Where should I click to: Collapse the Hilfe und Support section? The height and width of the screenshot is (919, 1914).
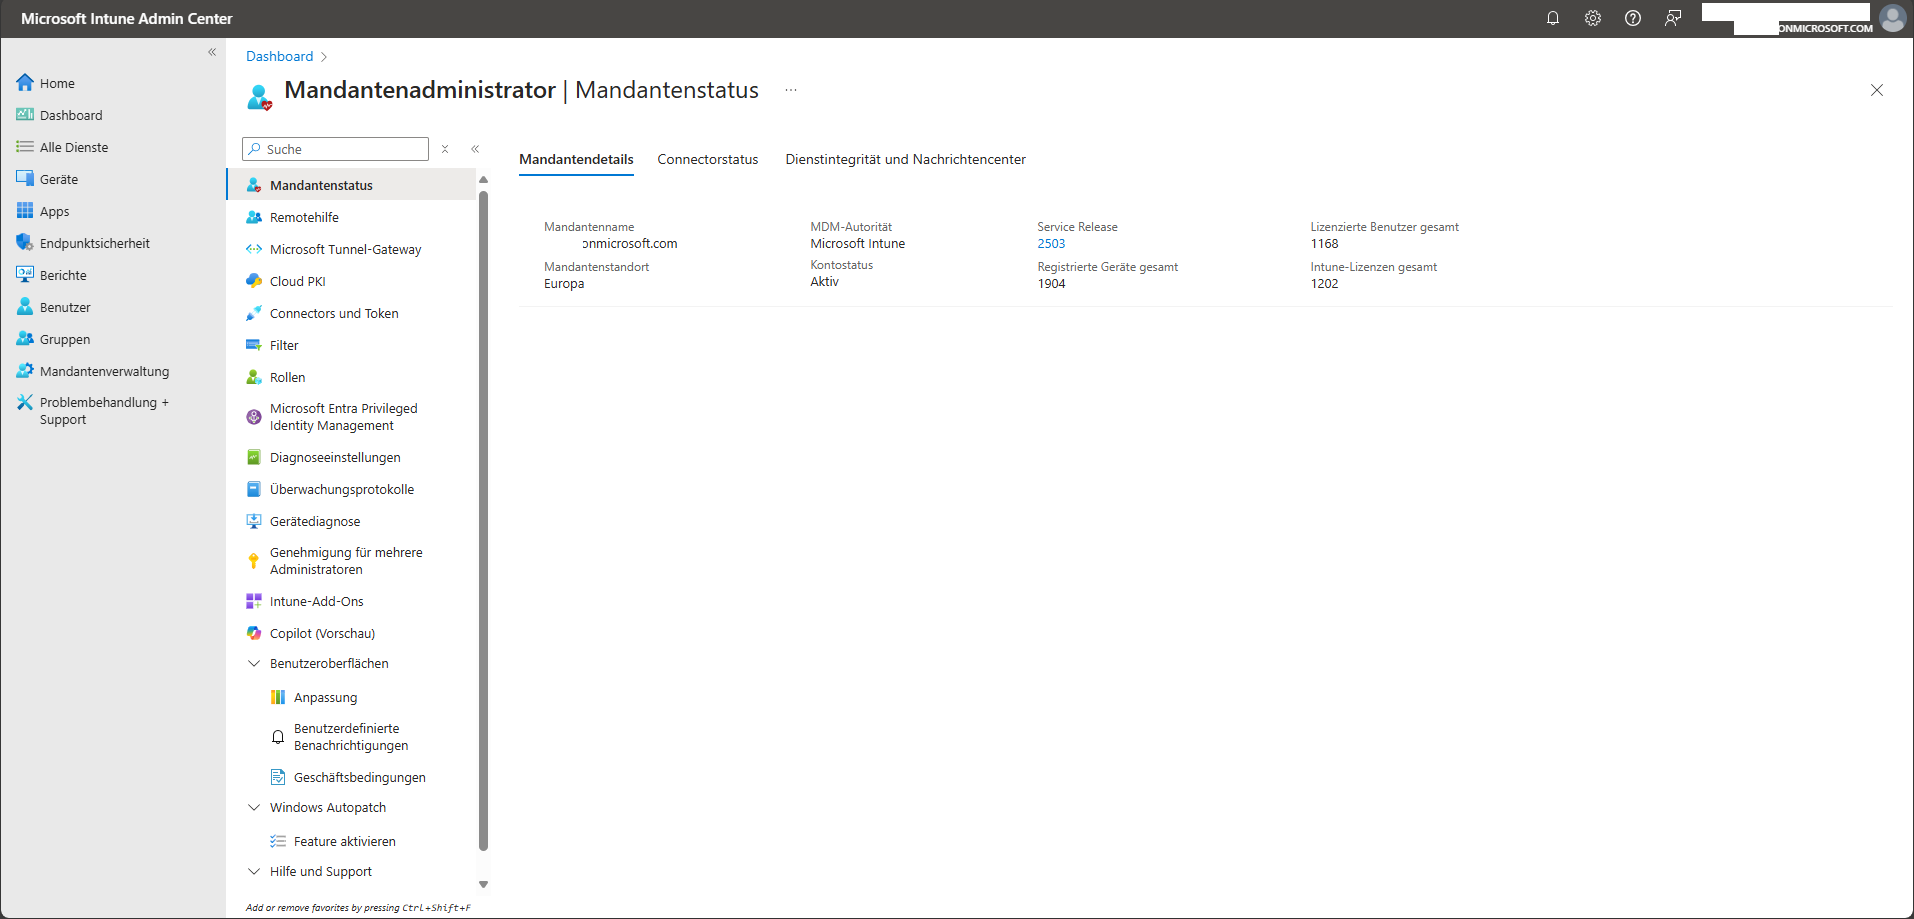point(254,871)
